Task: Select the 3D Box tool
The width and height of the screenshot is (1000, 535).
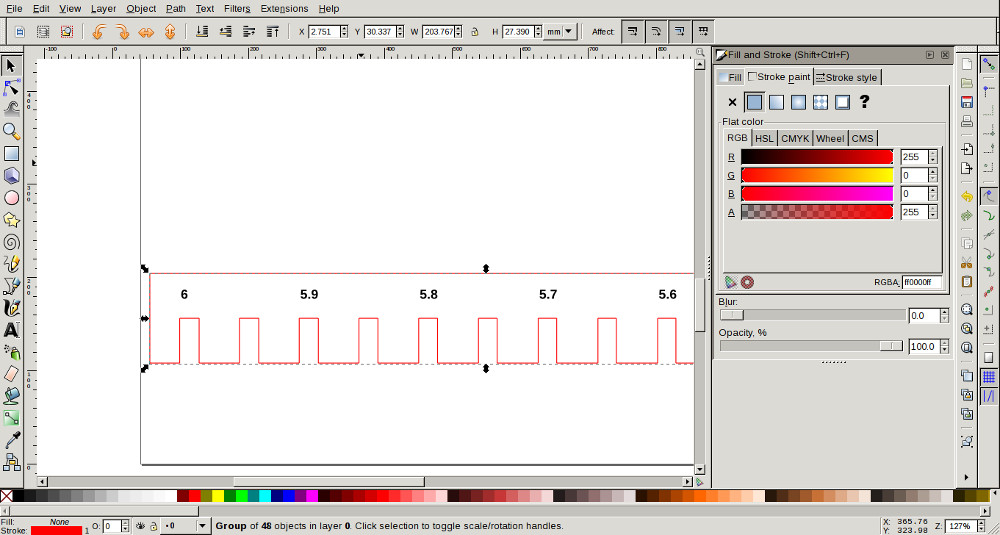Action: pos(11,175)
